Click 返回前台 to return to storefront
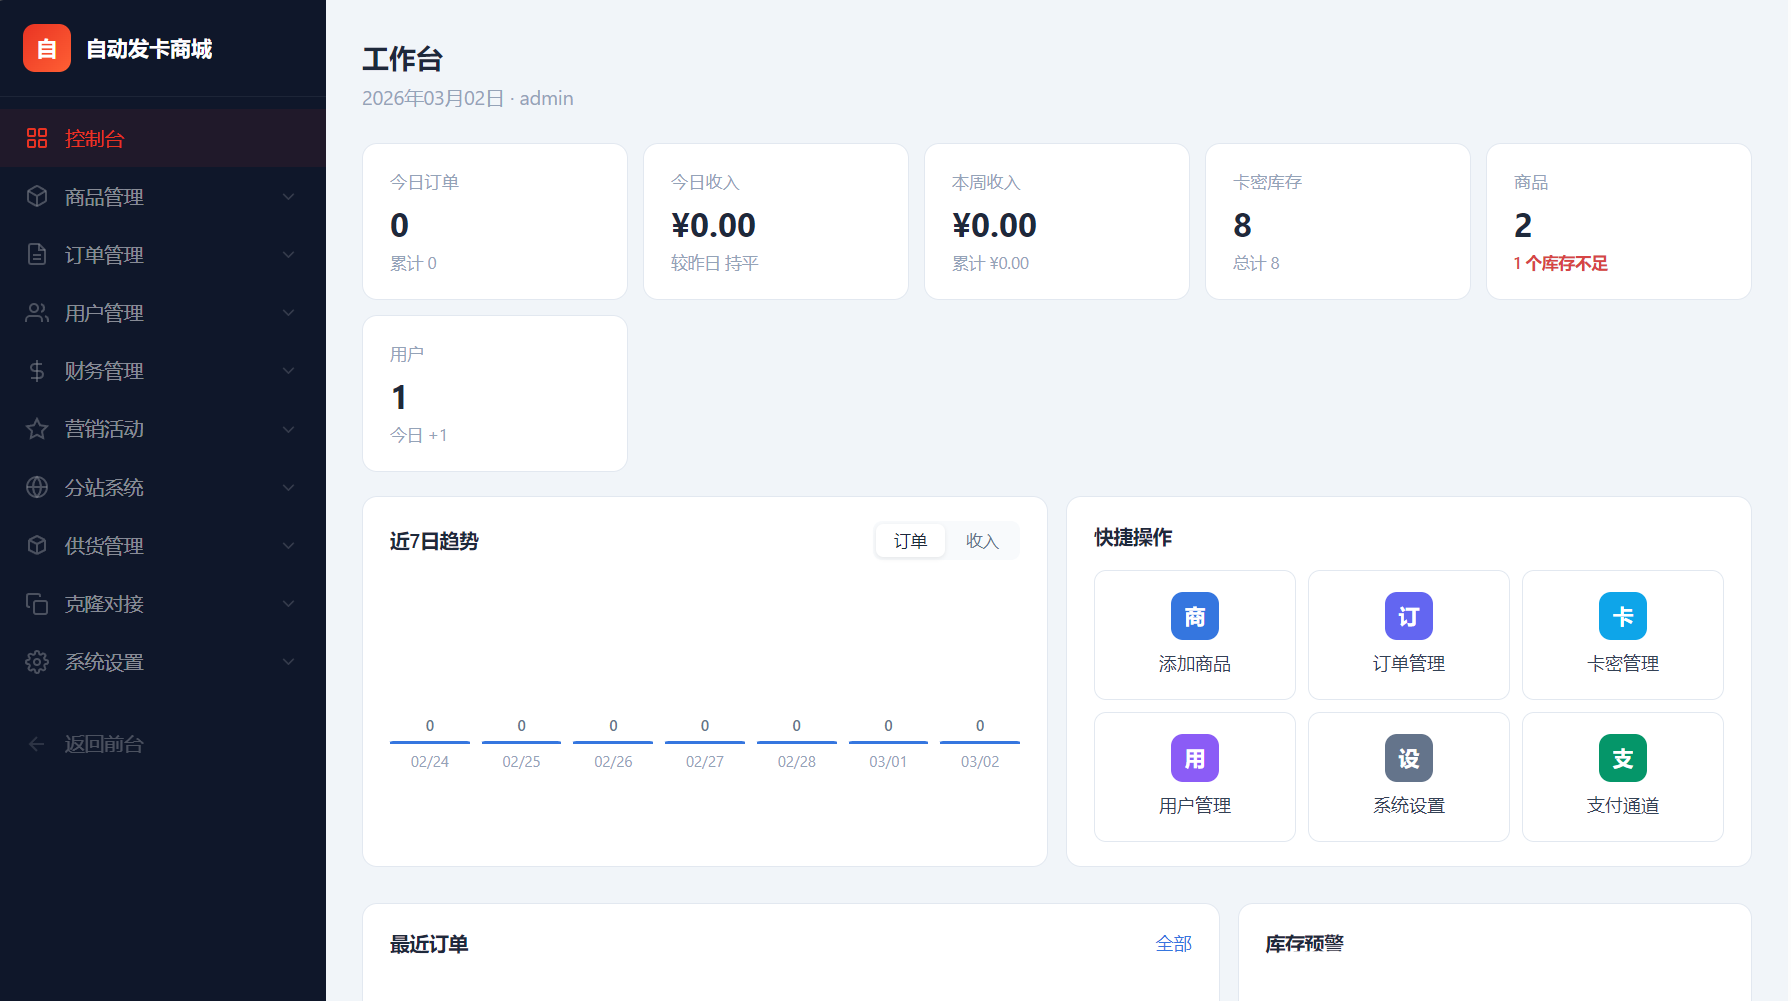Viewport: 1791px width, 1001px height. pyautogui.click(x=103, y=744)
